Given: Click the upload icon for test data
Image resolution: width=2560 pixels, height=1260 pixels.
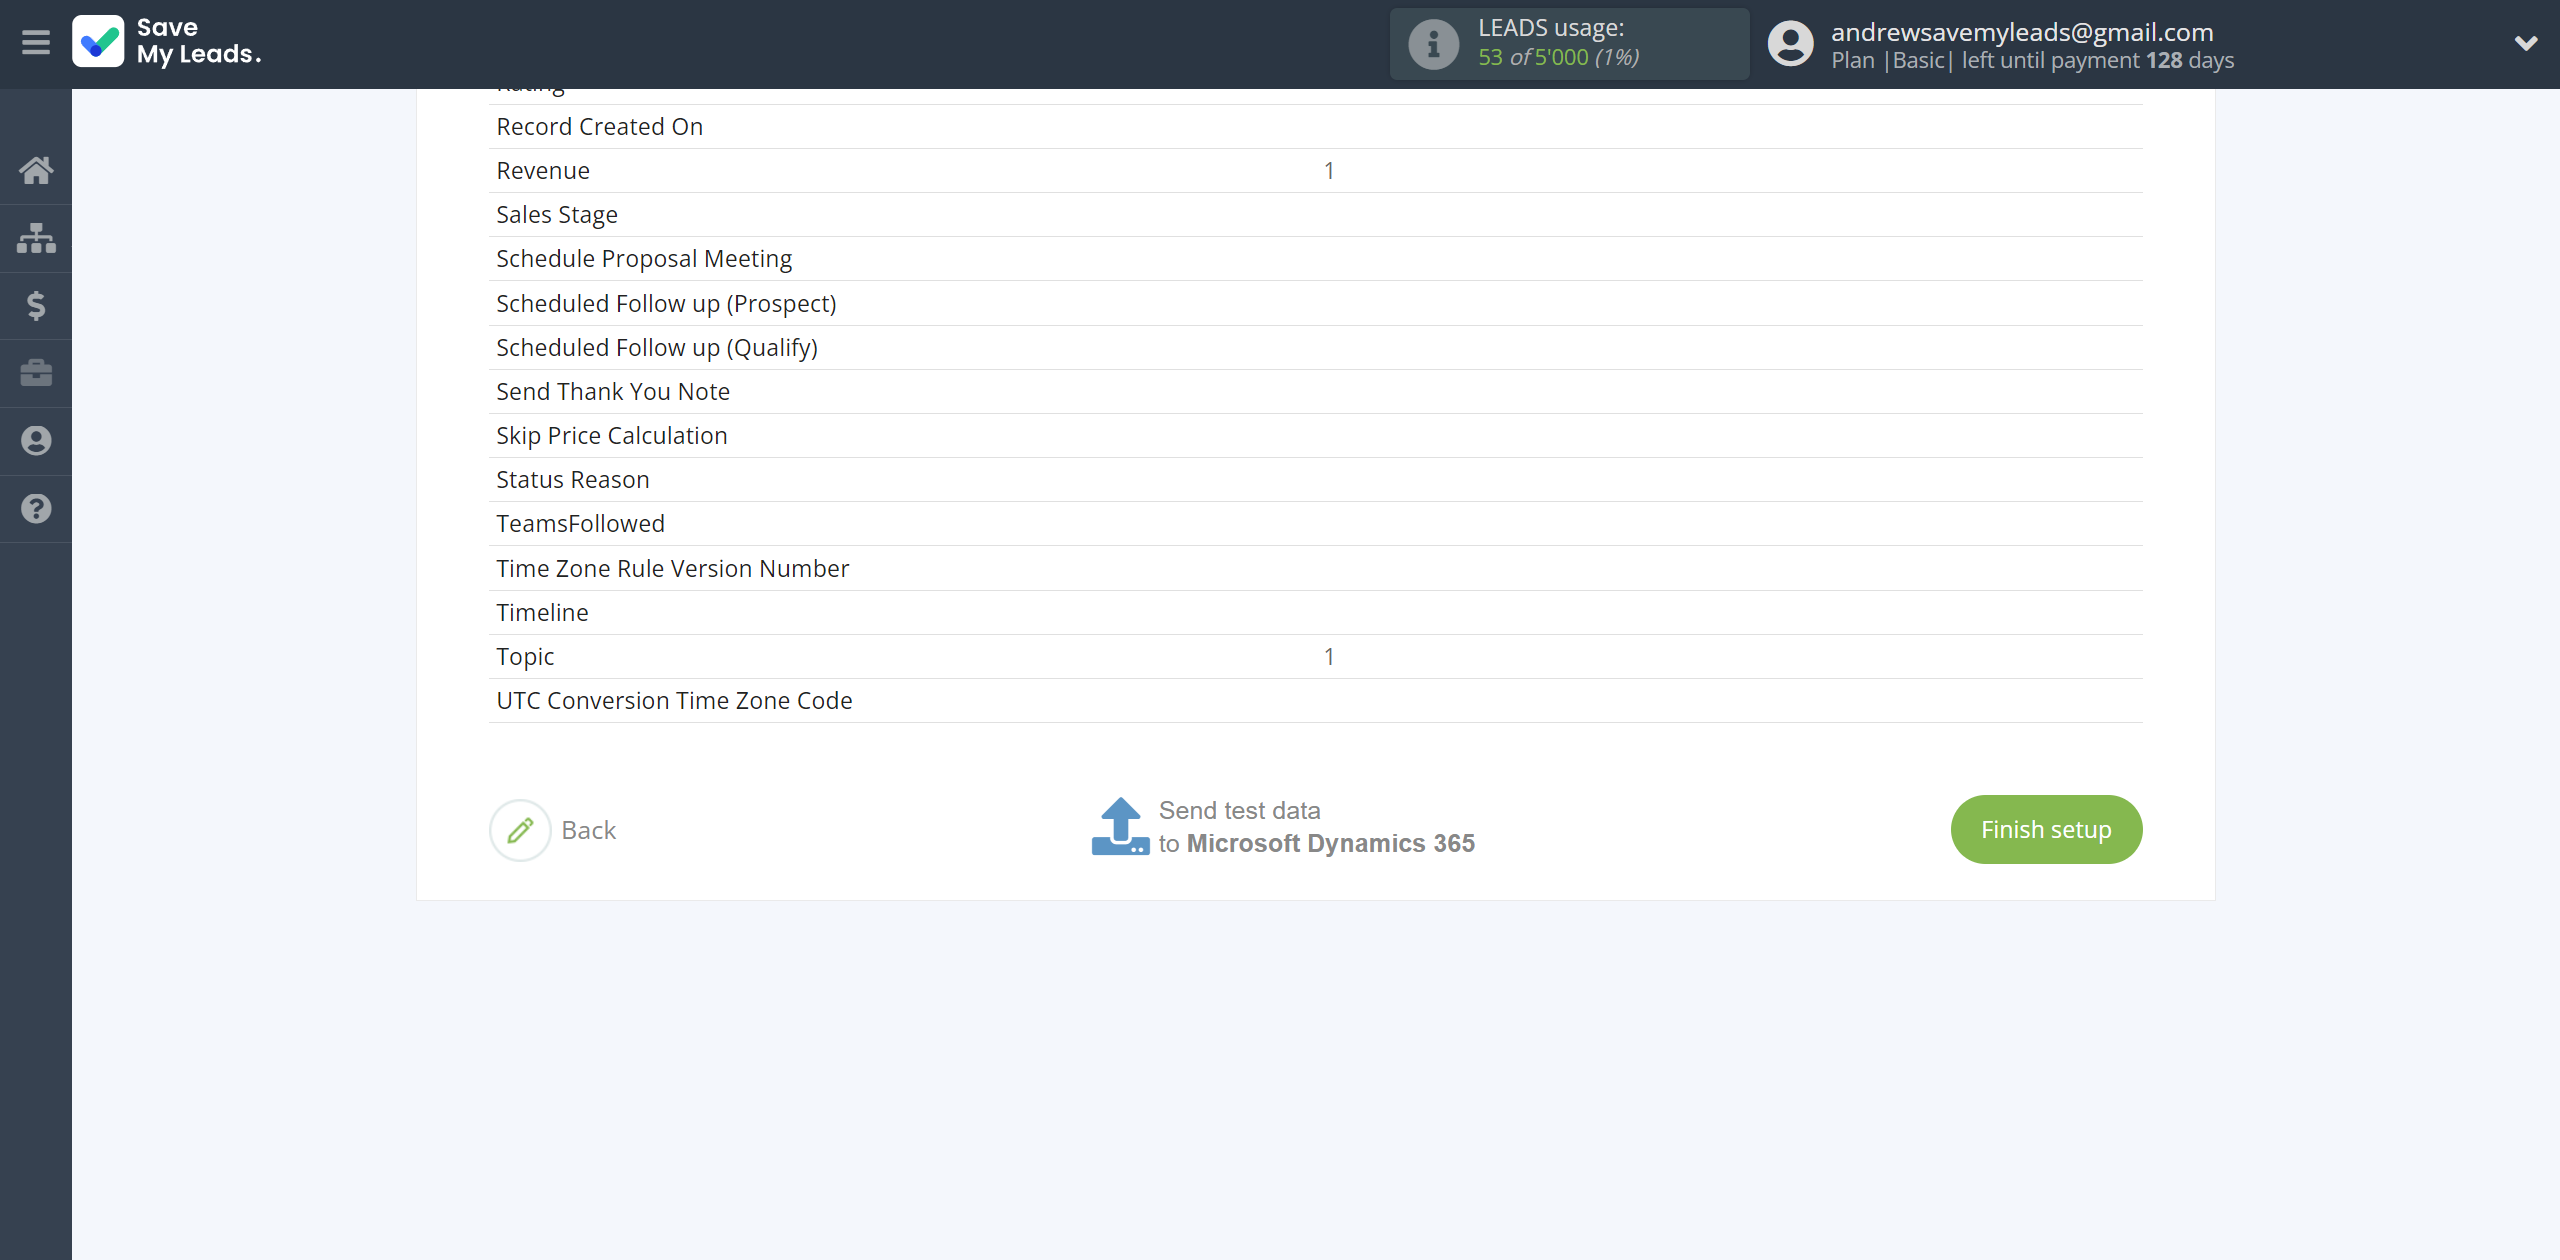Looking at the screenshot, I should [x=1120, y=826].
